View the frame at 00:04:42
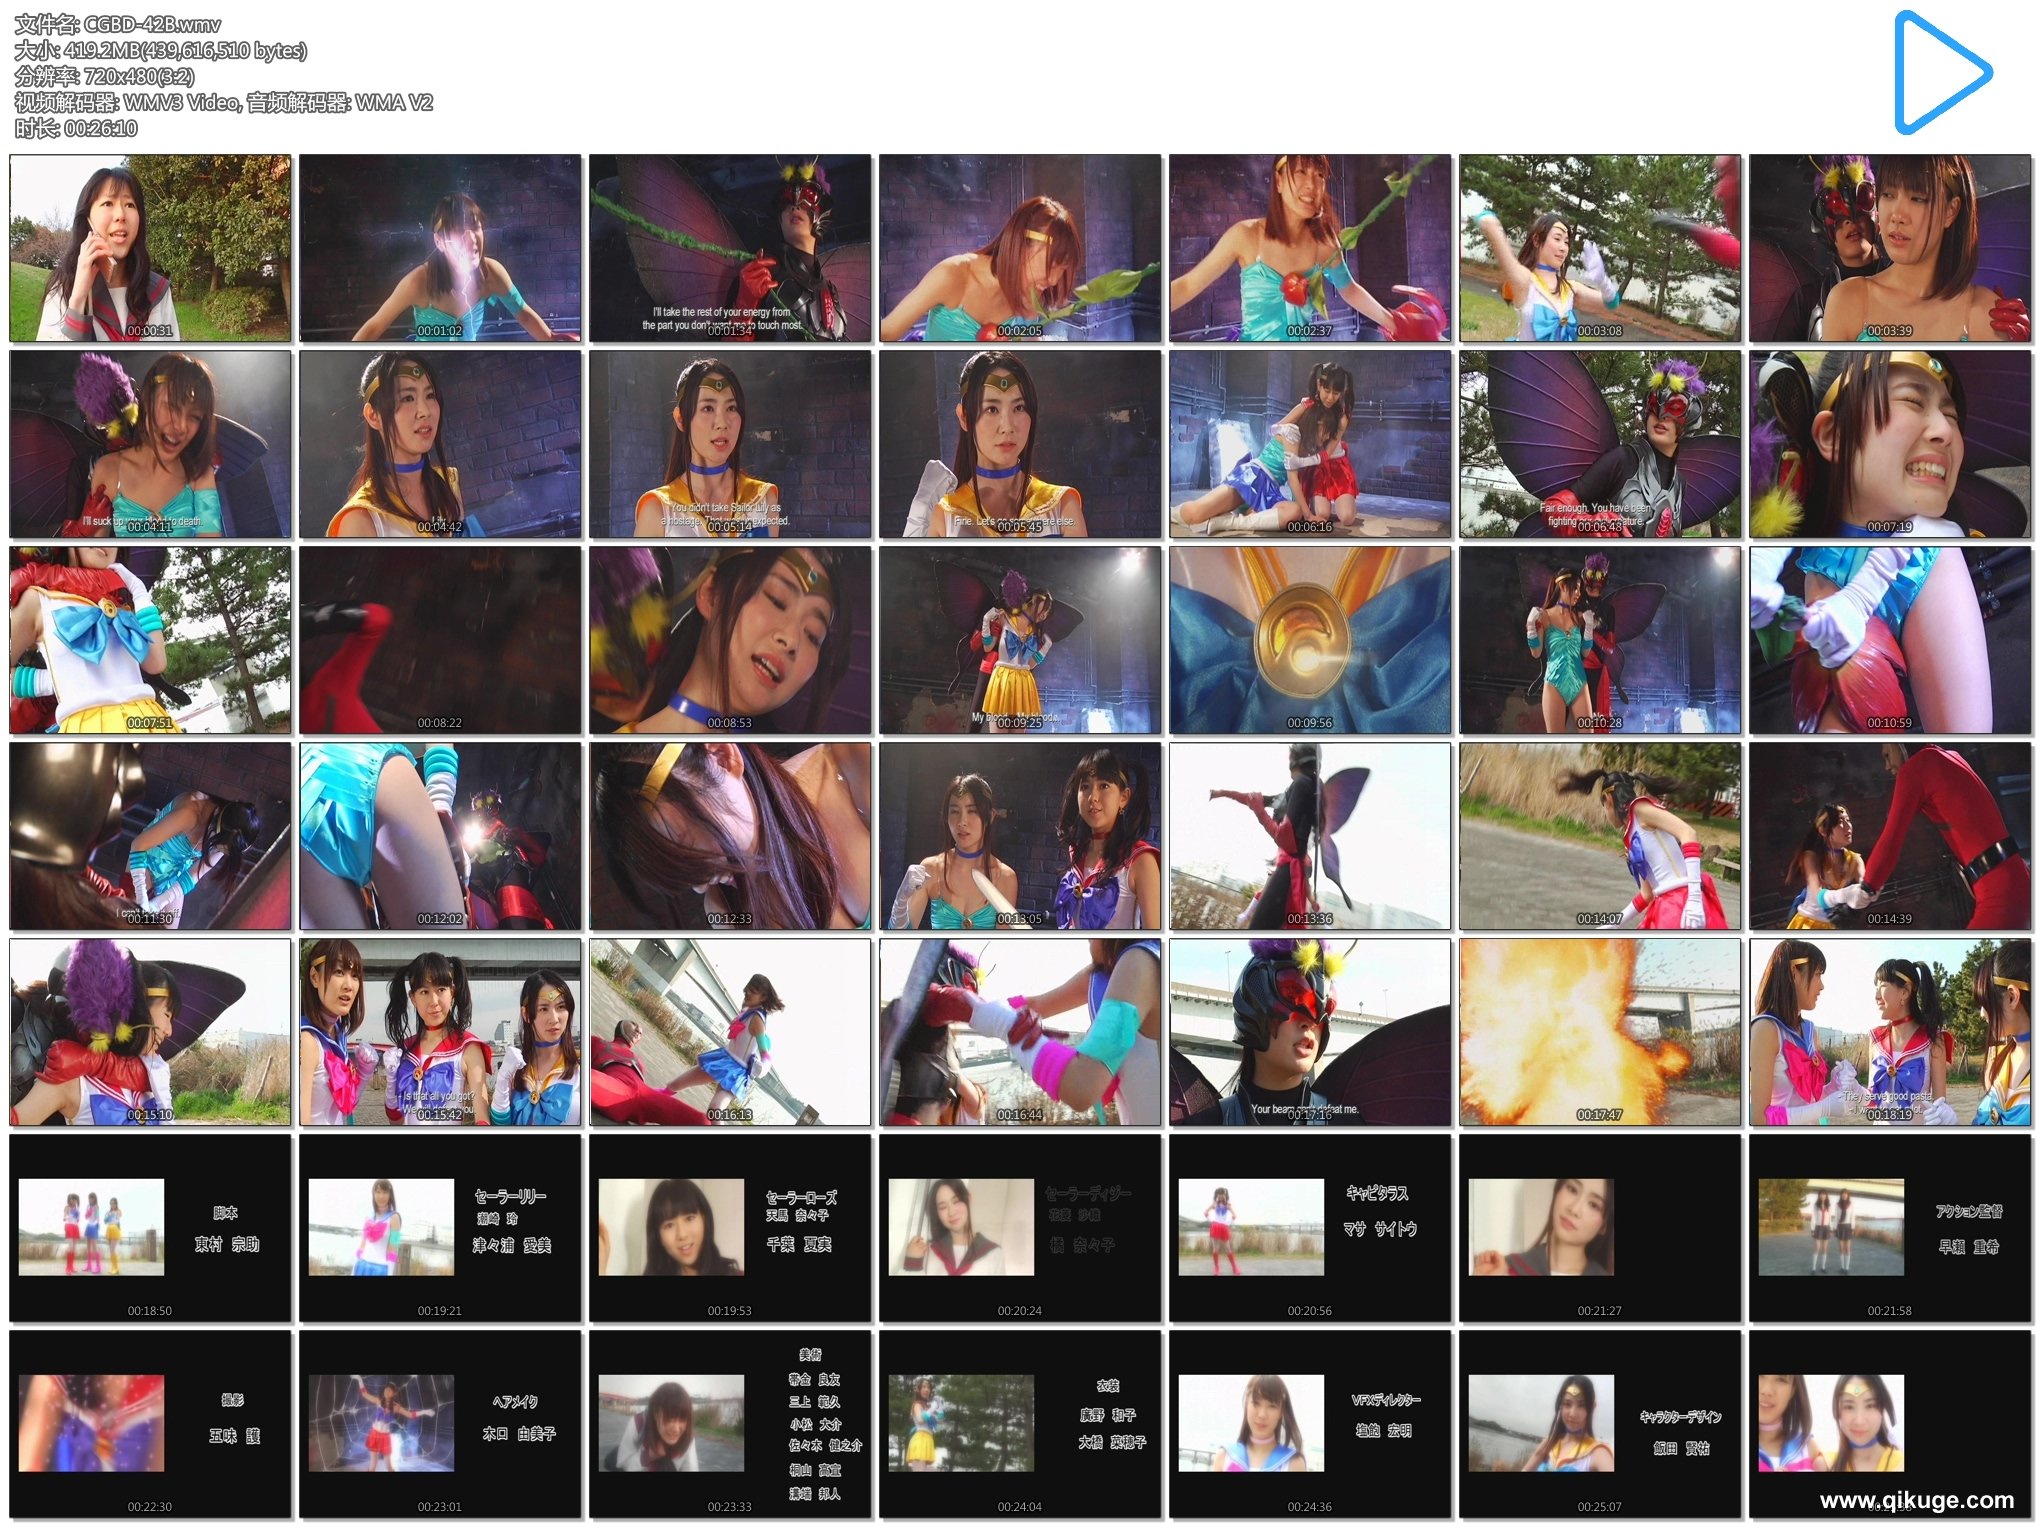The height and width of the screenshot is (1528, 2040). pos(440,444)
